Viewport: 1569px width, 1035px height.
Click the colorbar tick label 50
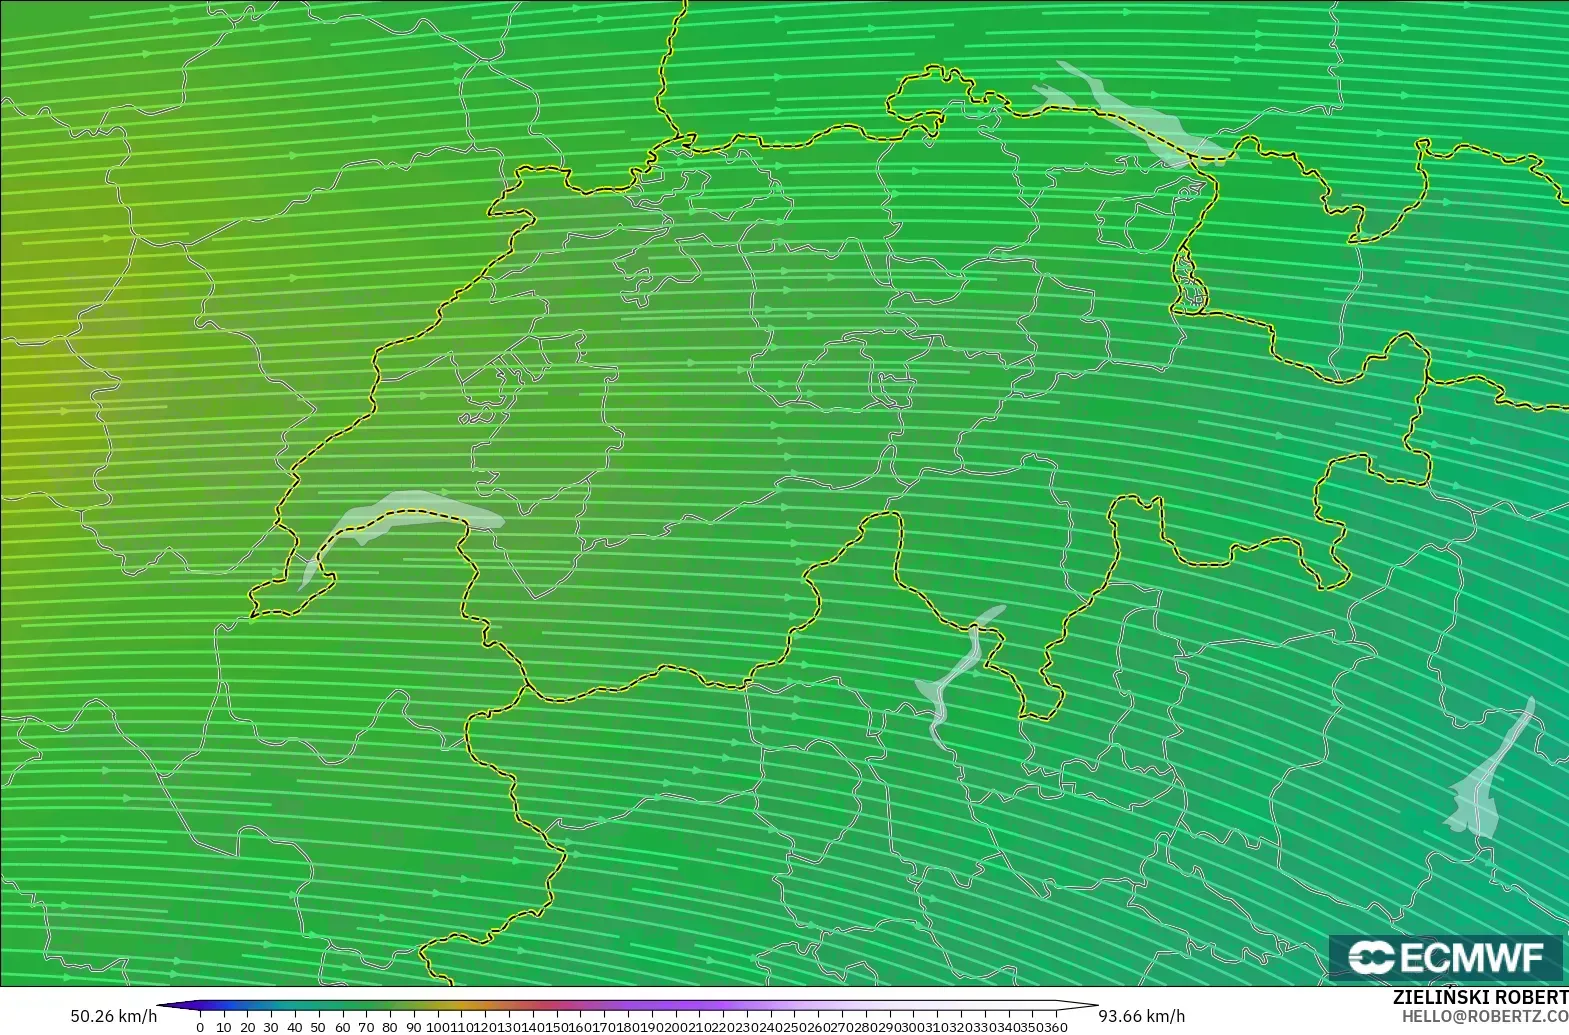tap(318, 1027)
